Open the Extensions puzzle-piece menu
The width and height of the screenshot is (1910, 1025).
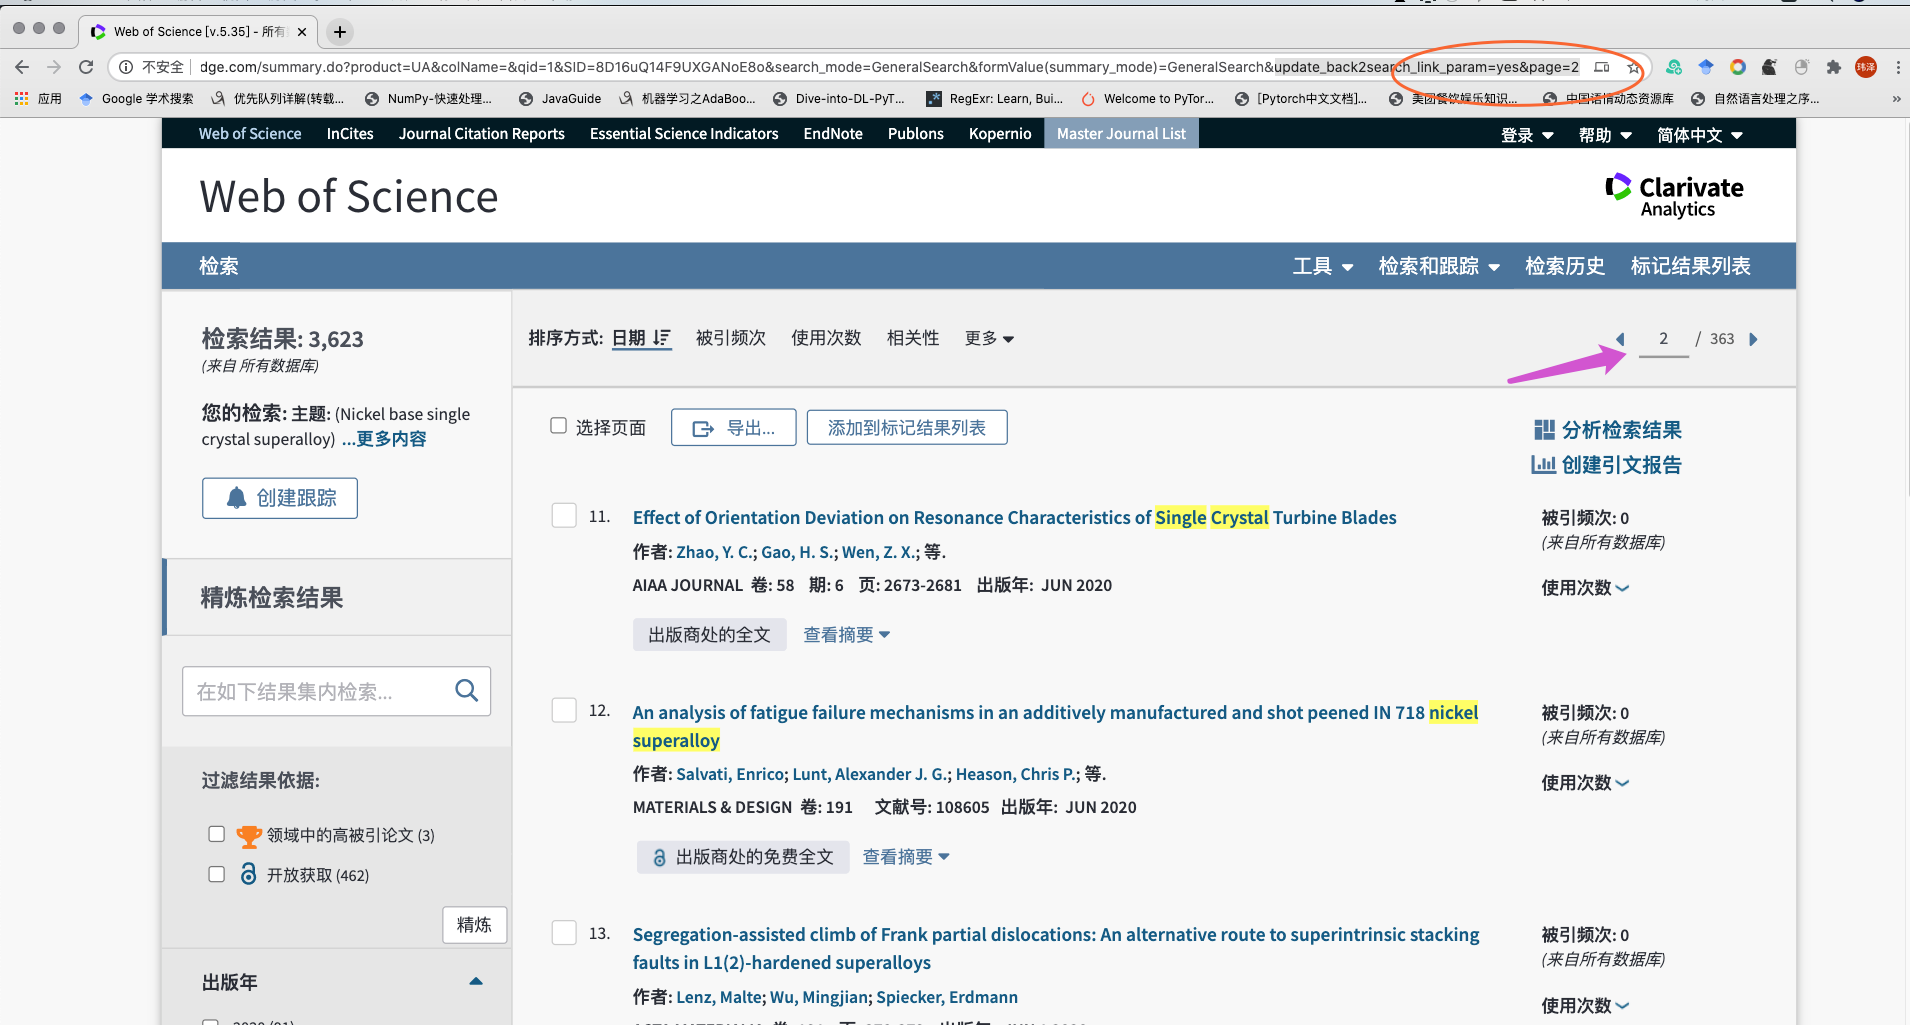pyautogui.click(x=1833, y=67)
